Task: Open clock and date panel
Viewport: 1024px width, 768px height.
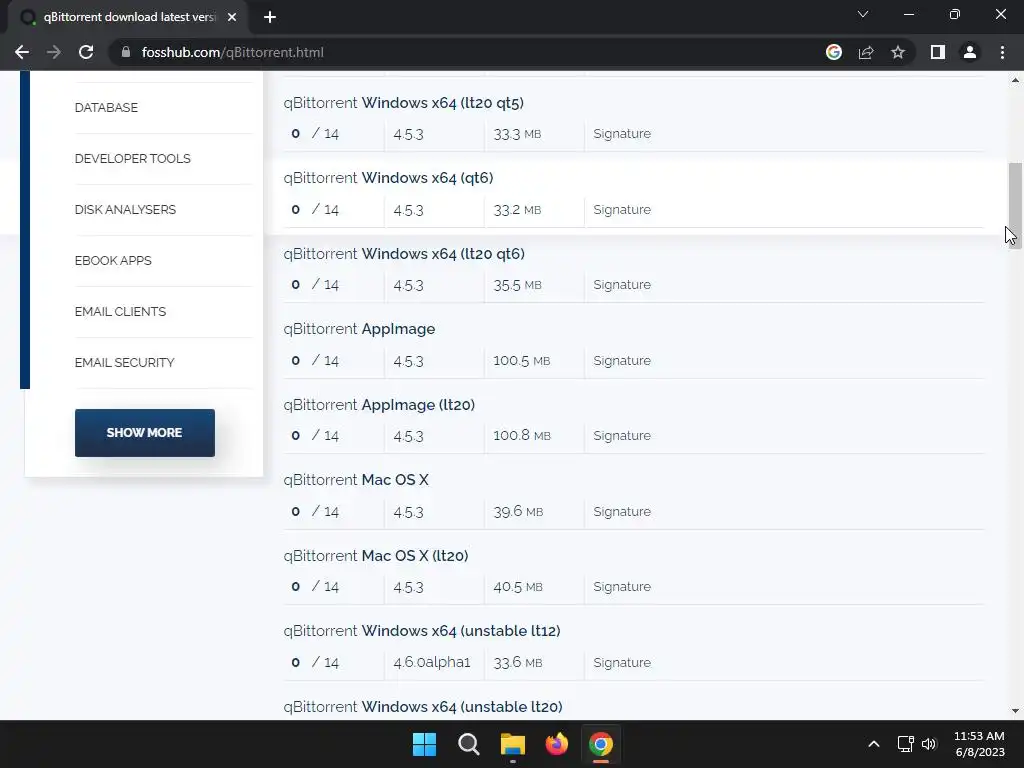Action: 980,744
